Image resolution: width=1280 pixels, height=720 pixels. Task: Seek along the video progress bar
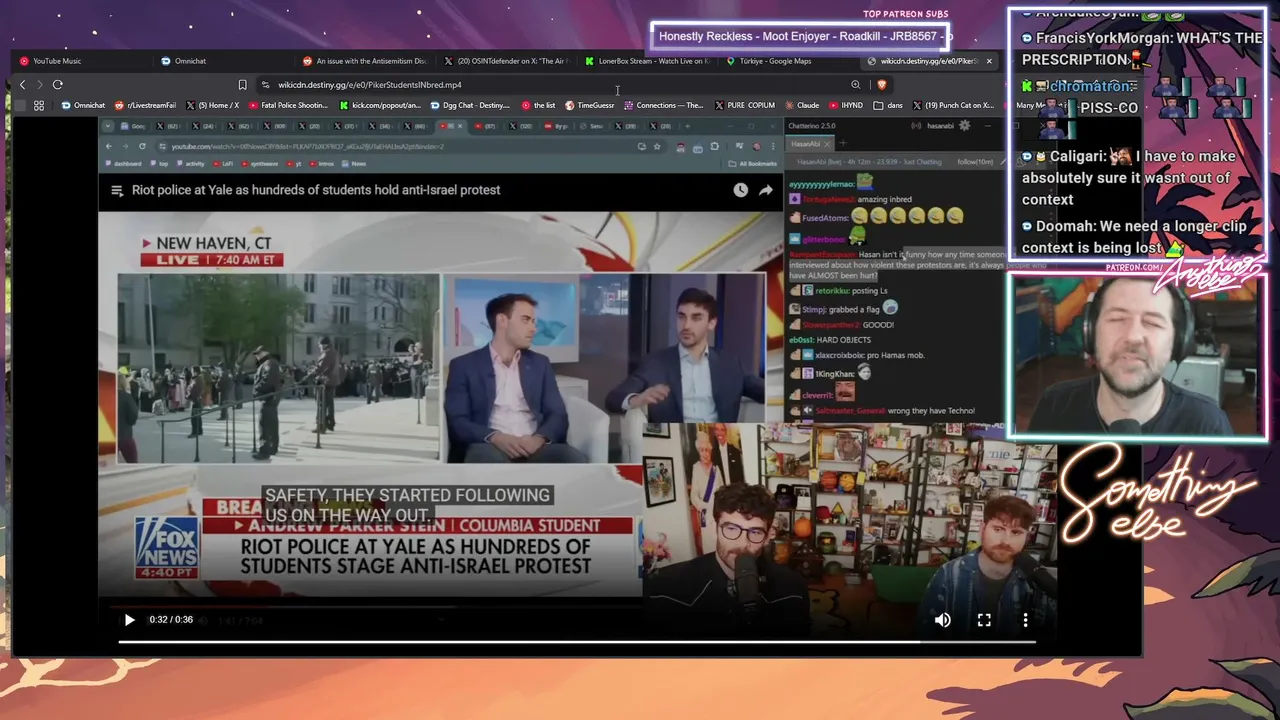tap(577, 642)
